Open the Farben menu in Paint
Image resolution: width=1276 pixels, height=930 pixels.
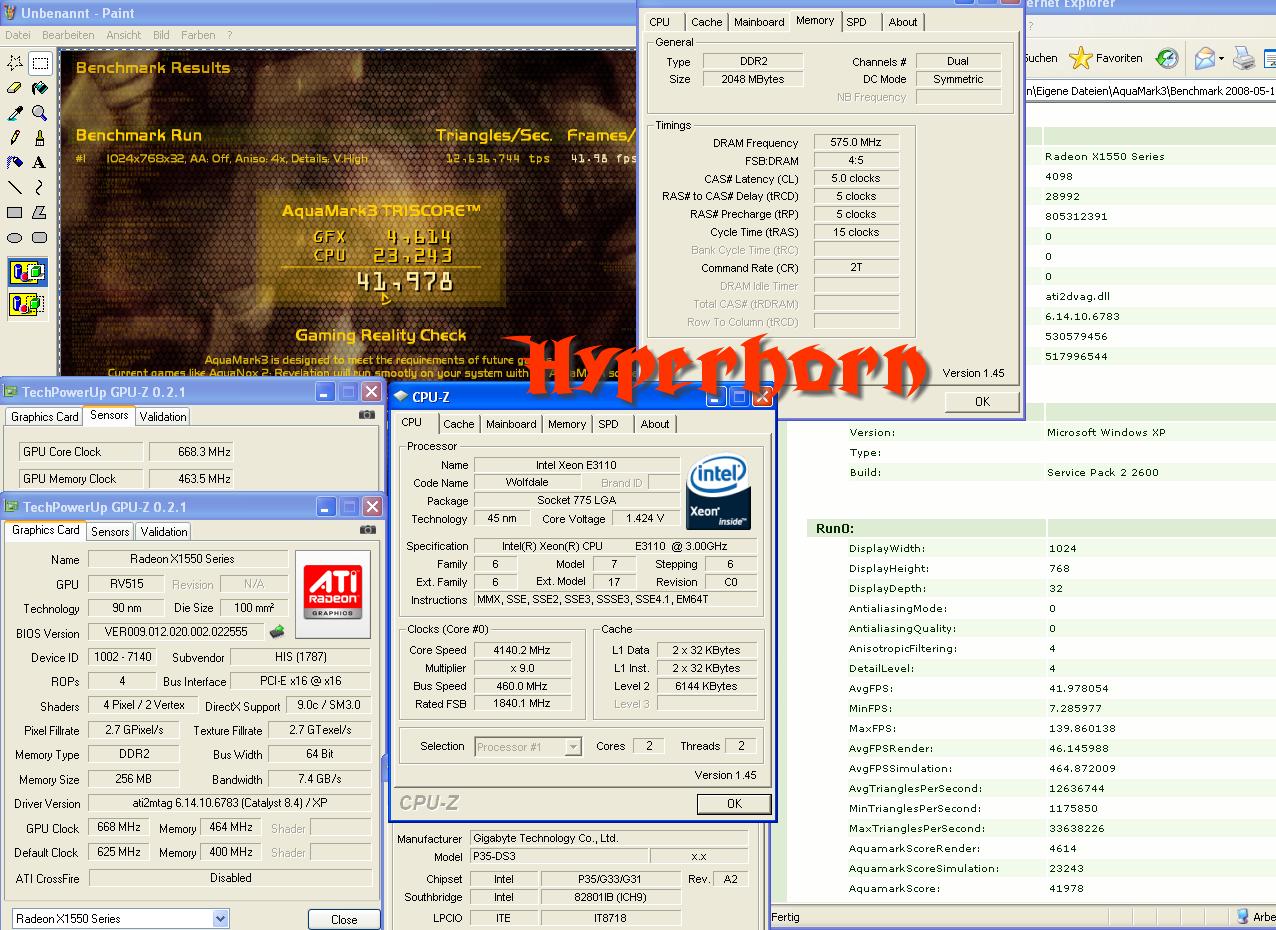point(198,35)
